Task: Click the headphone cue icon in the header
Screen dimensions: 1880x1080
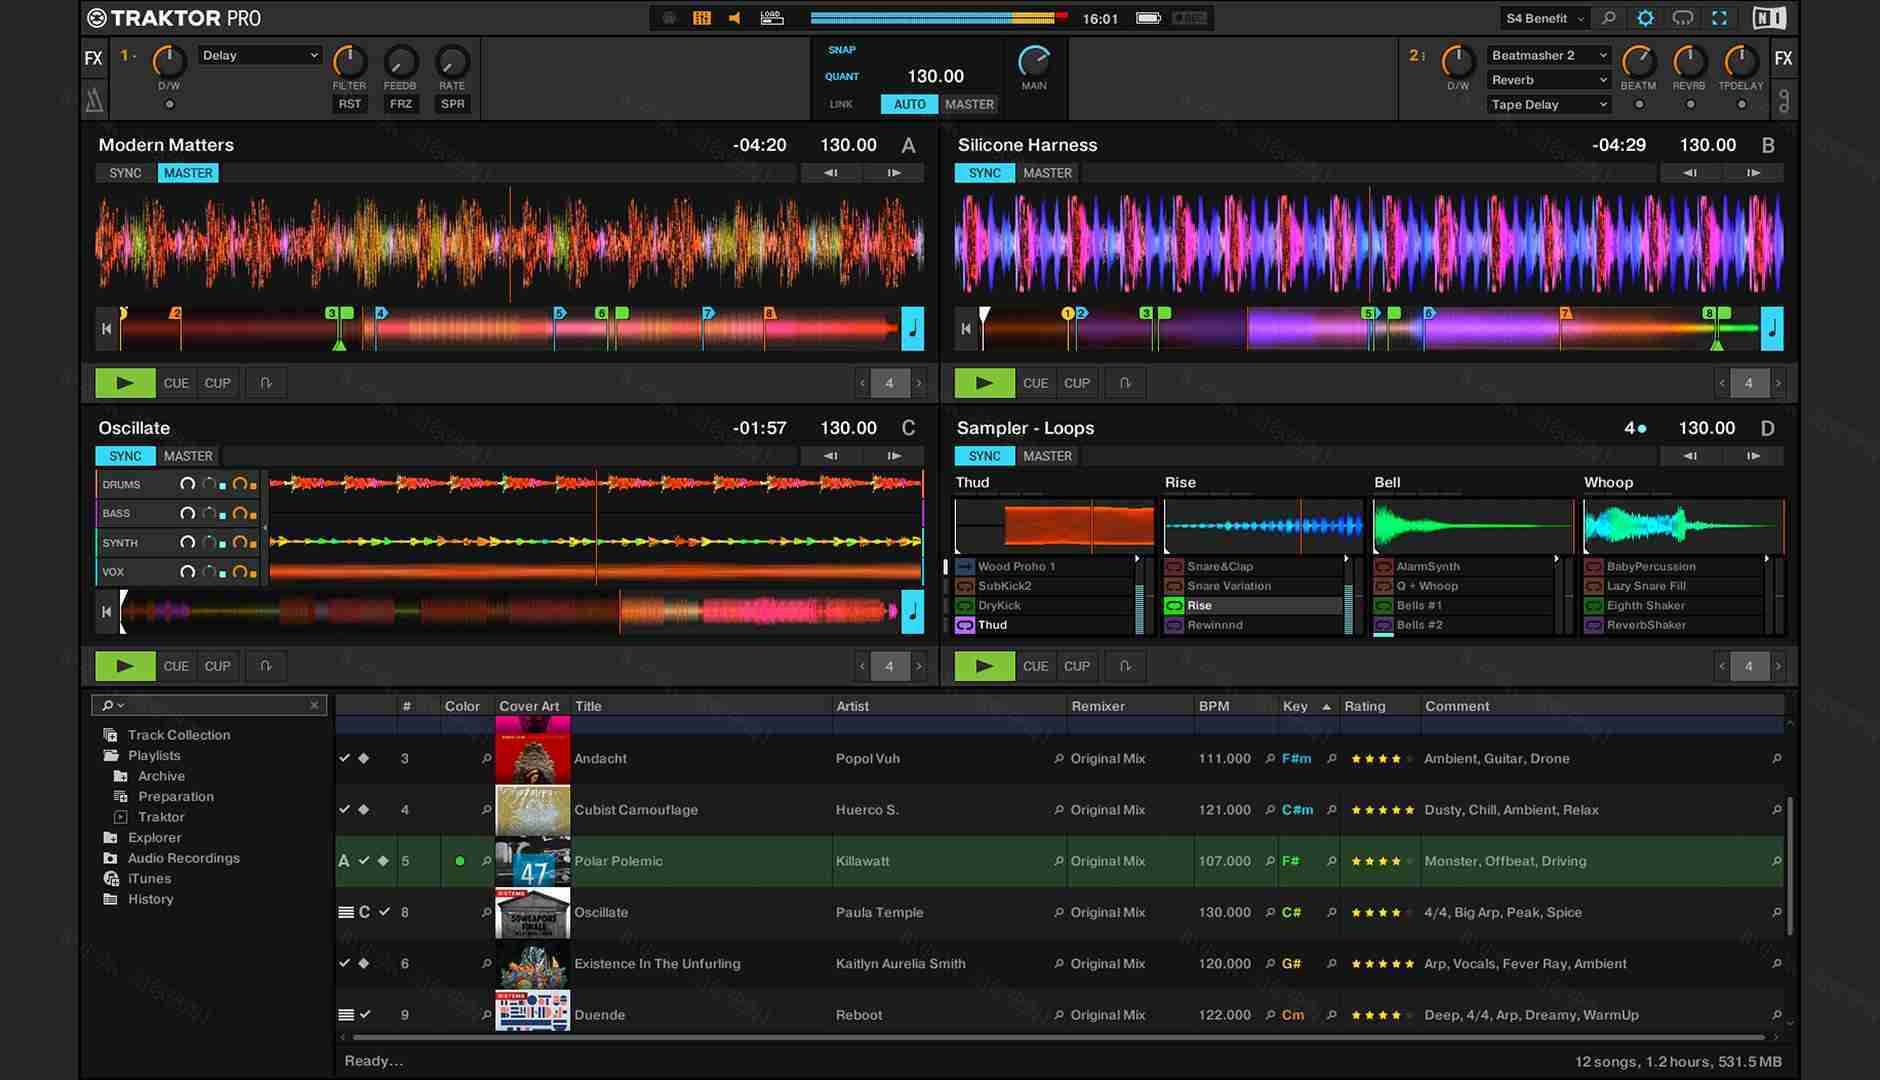Action: [1684, 17]
